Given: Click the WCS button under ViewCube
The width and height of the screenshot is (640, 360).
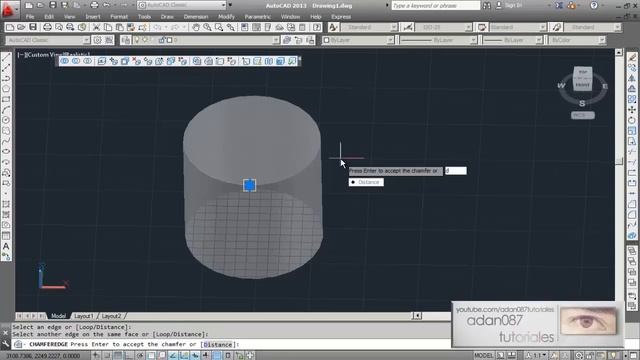Looking at the screenshot, I should tap(582, 115).
